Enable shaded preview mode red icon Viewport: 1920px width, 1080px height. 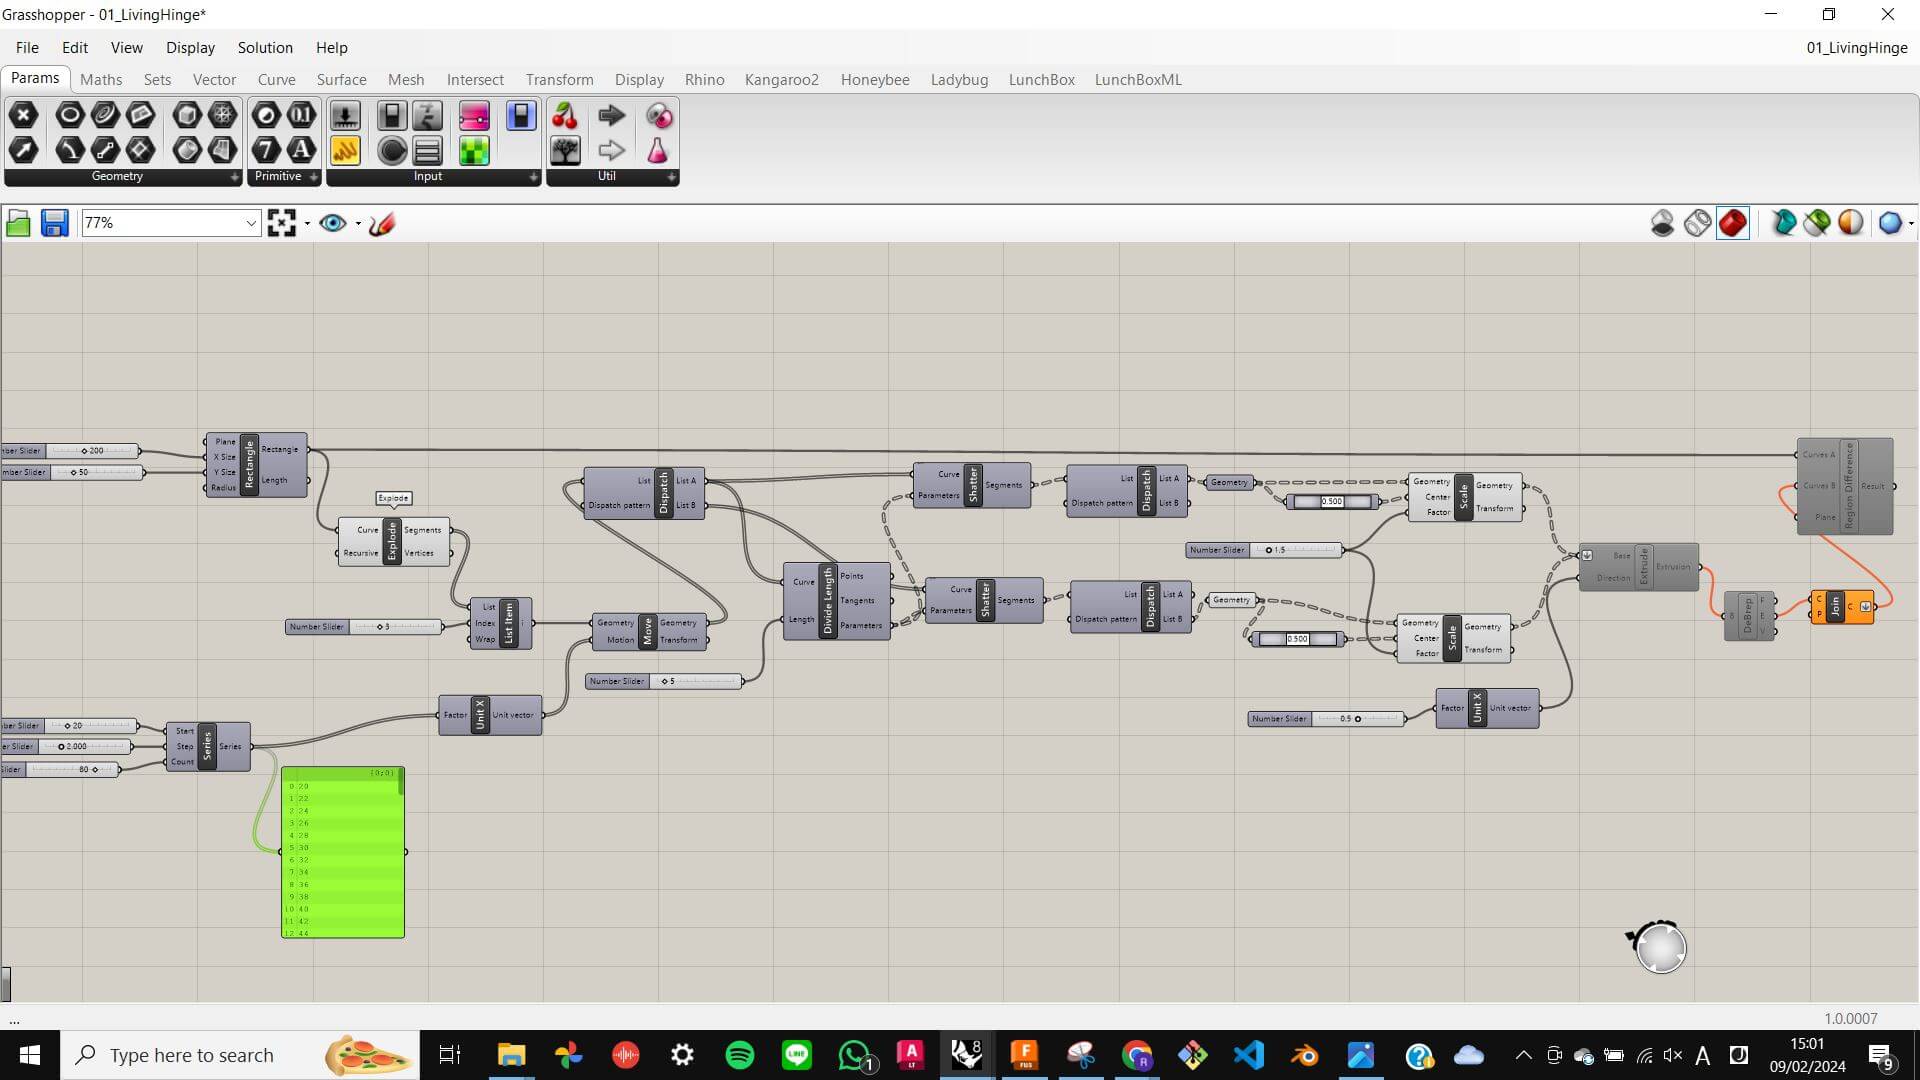click(1733, 223)
